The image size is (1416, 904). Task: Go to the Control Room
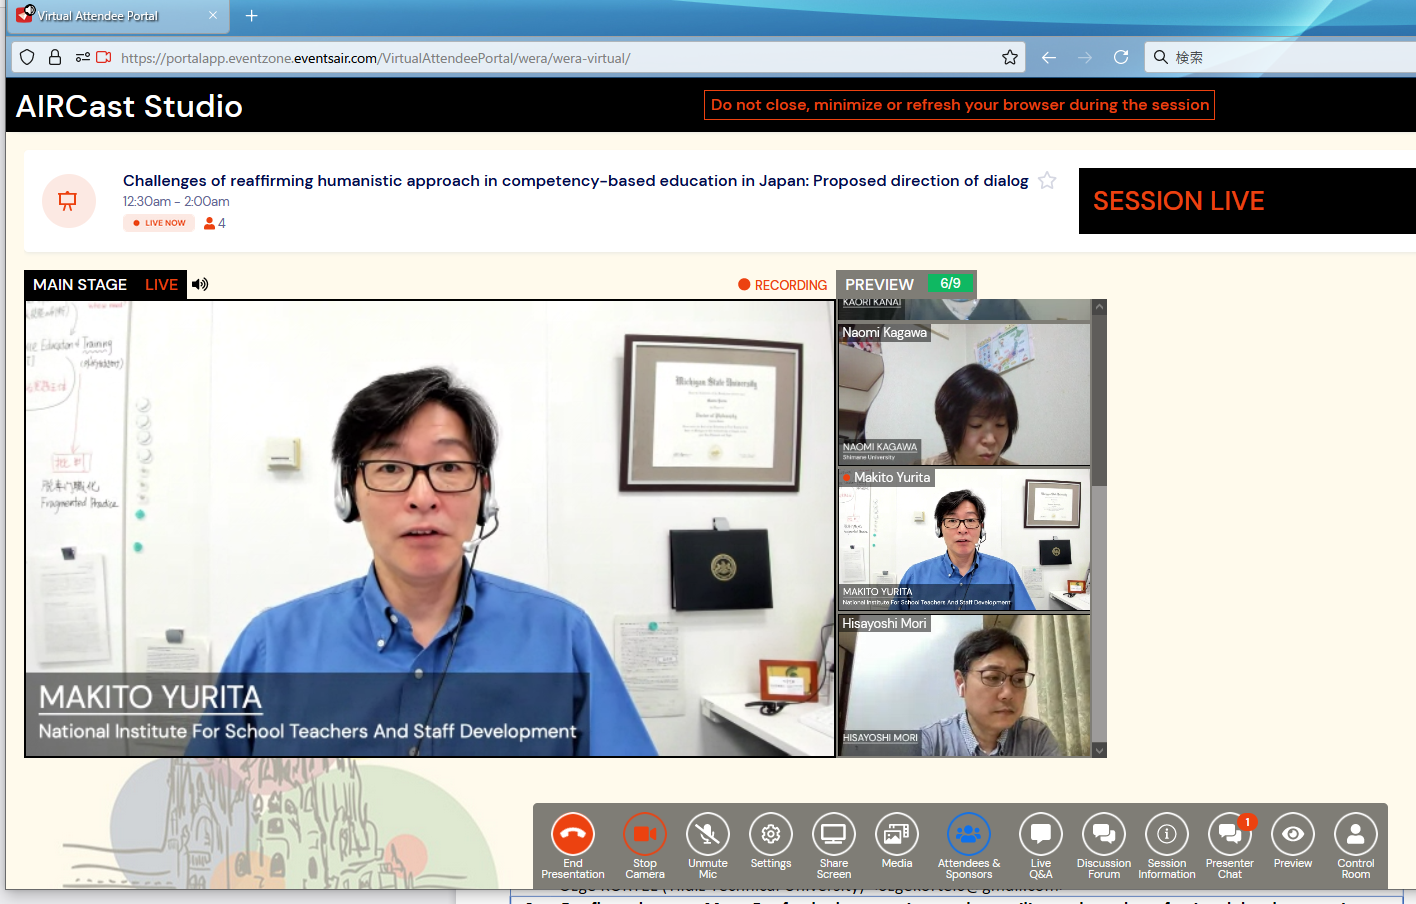[1356, 834]
